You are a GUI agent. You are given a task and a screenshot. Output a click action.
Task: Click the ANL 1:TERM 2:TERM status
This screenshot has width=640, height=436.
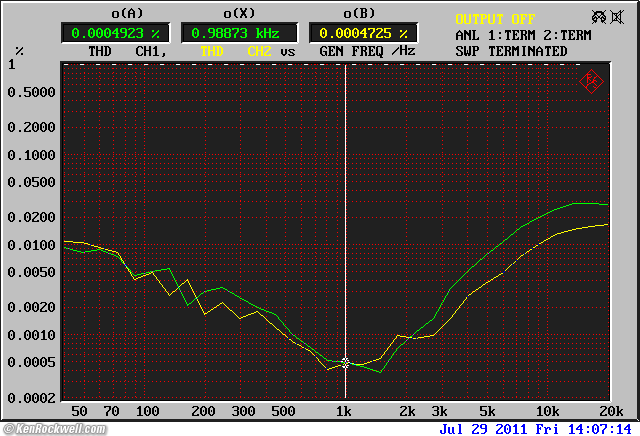coord(524,35)
